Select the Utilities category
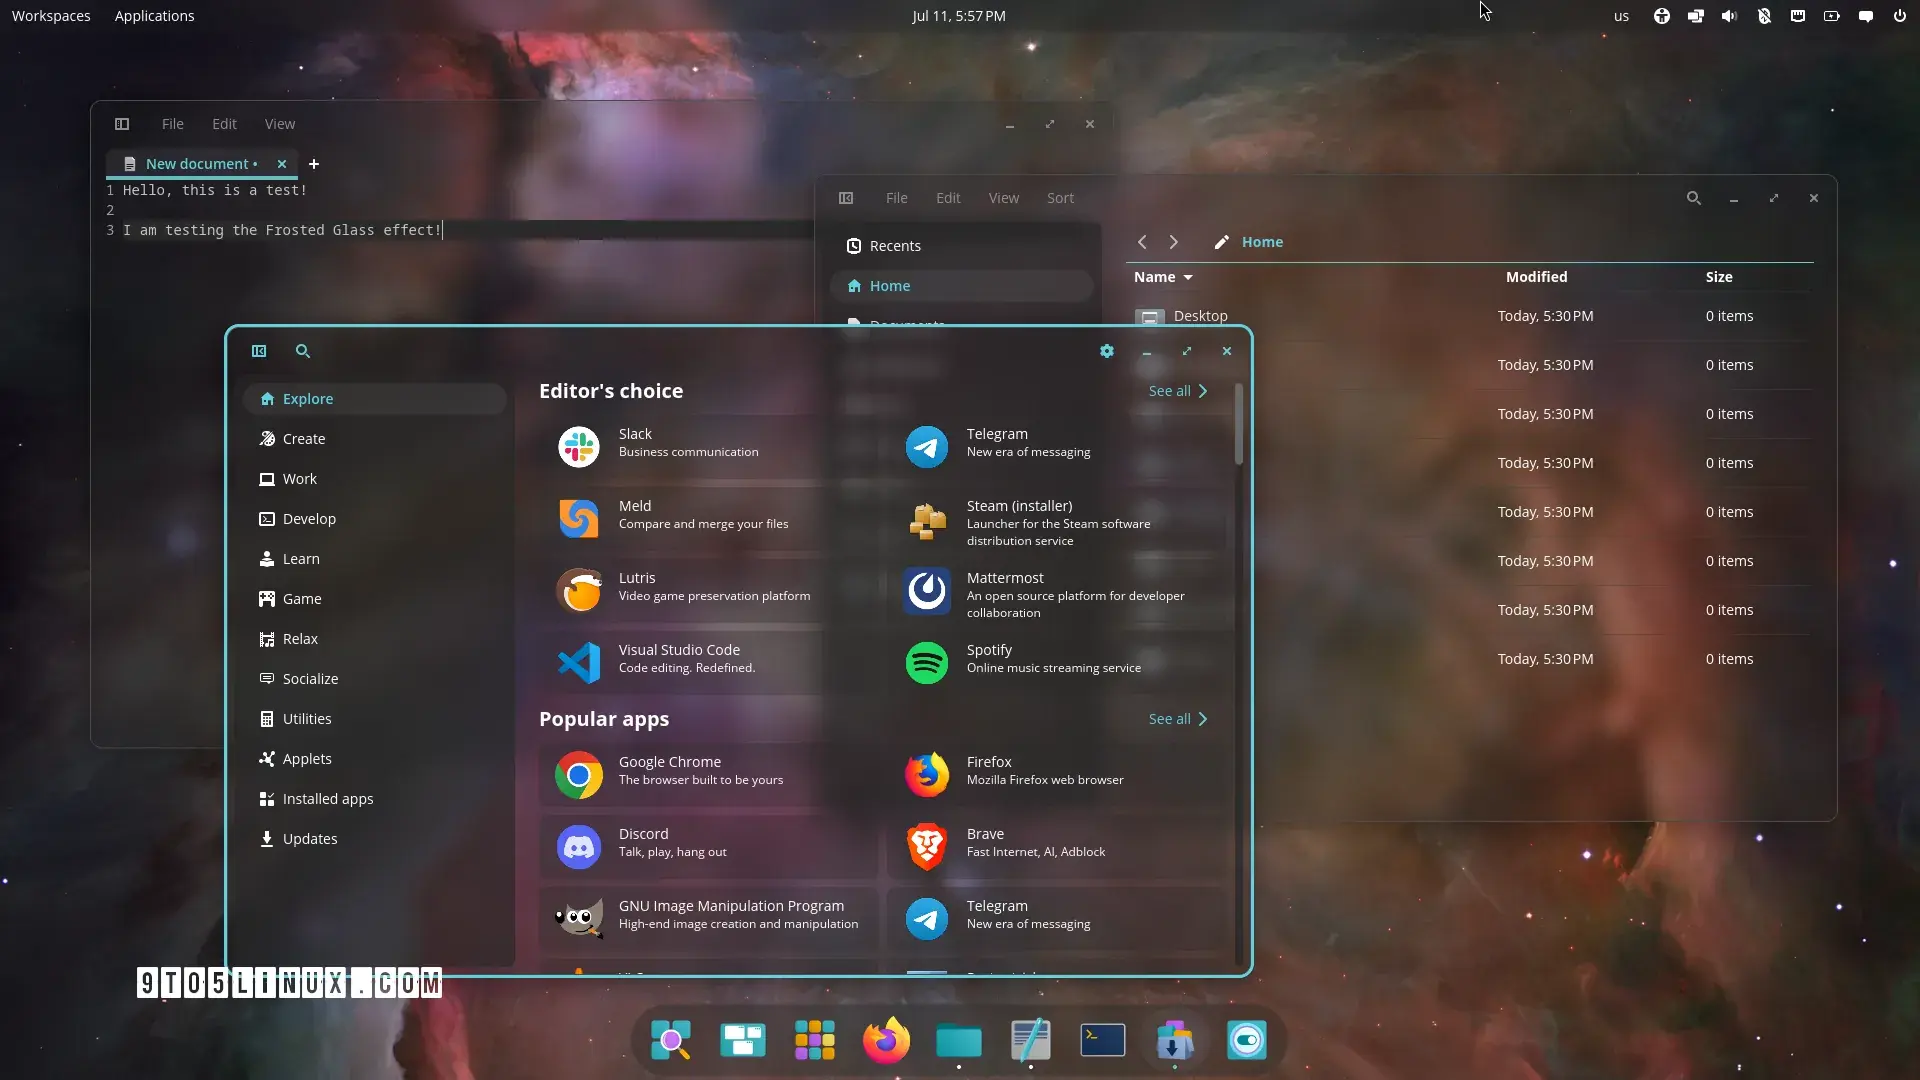Viewport: 1920px width, 1080px height. click(x=374, y=719)
